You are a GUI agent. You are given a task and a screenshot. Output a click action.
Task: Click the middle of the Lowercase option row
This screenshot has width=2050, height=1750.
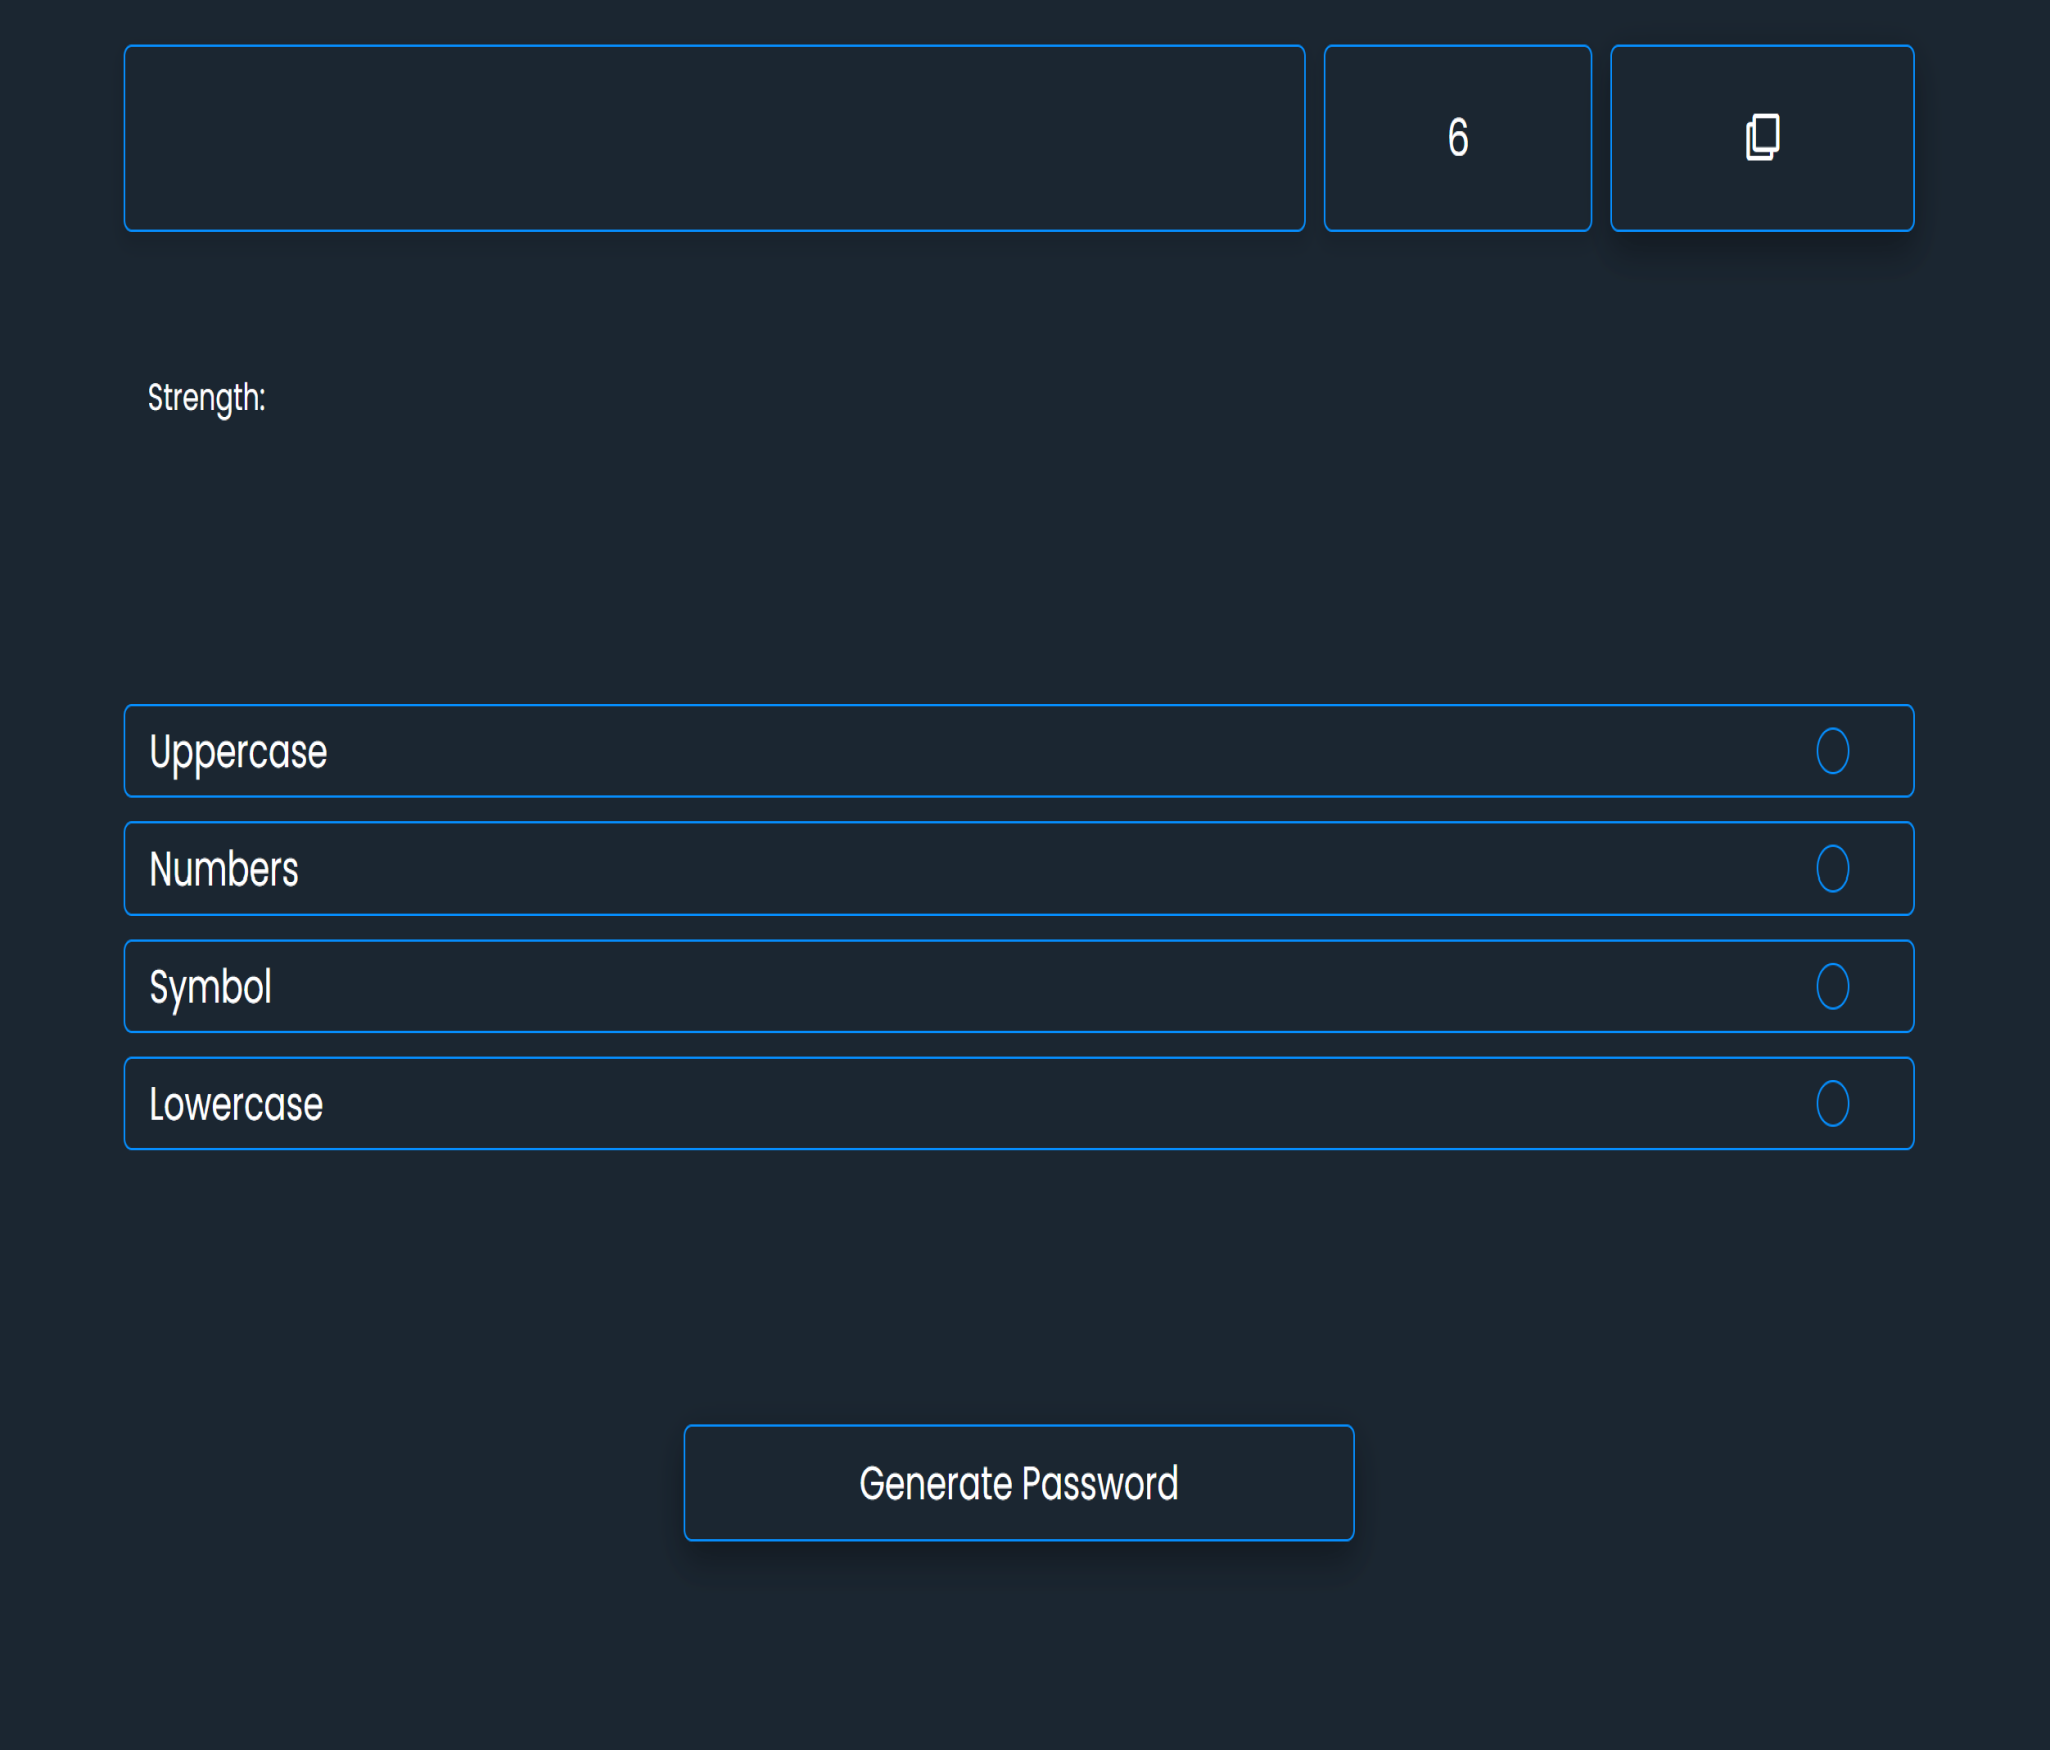[x=1018, y=1103]
